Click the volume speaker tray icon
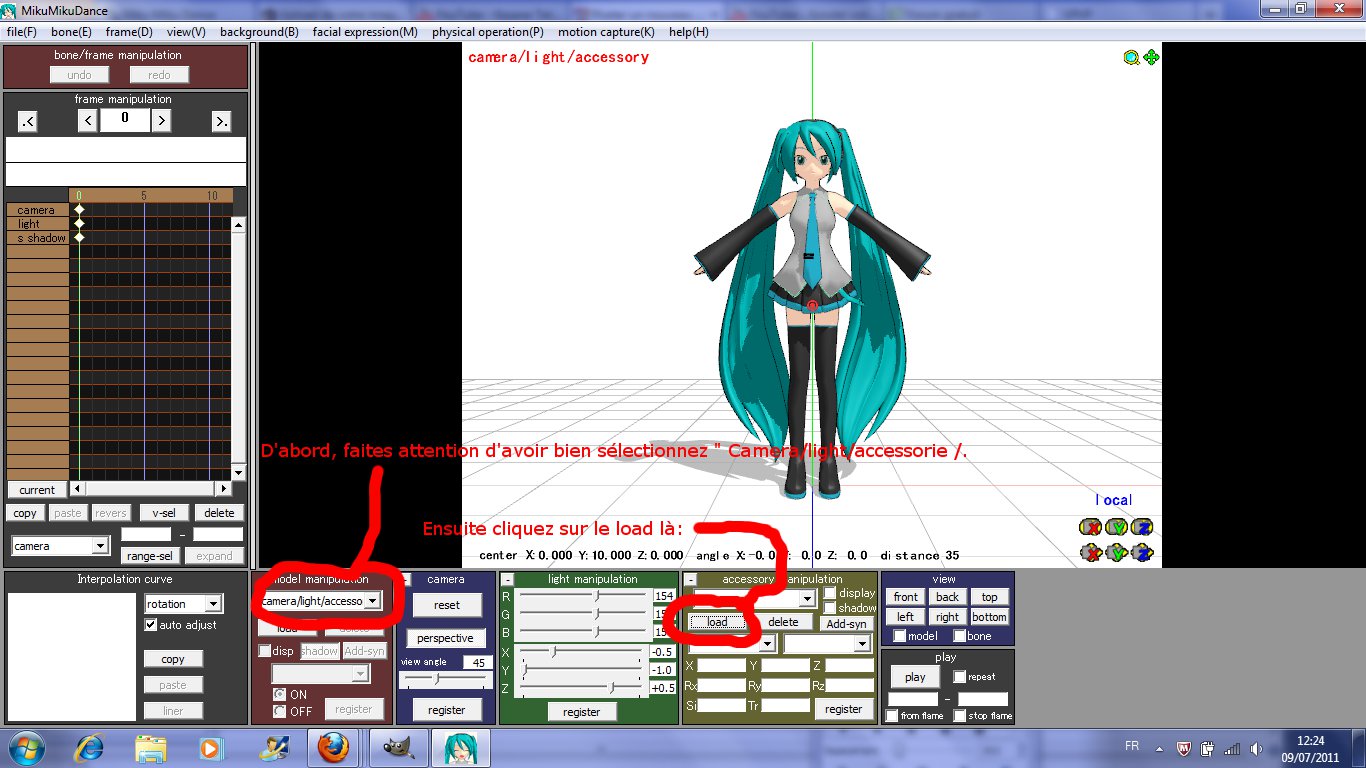This screenshot has height=768, width=1366. coord(1256,747)
